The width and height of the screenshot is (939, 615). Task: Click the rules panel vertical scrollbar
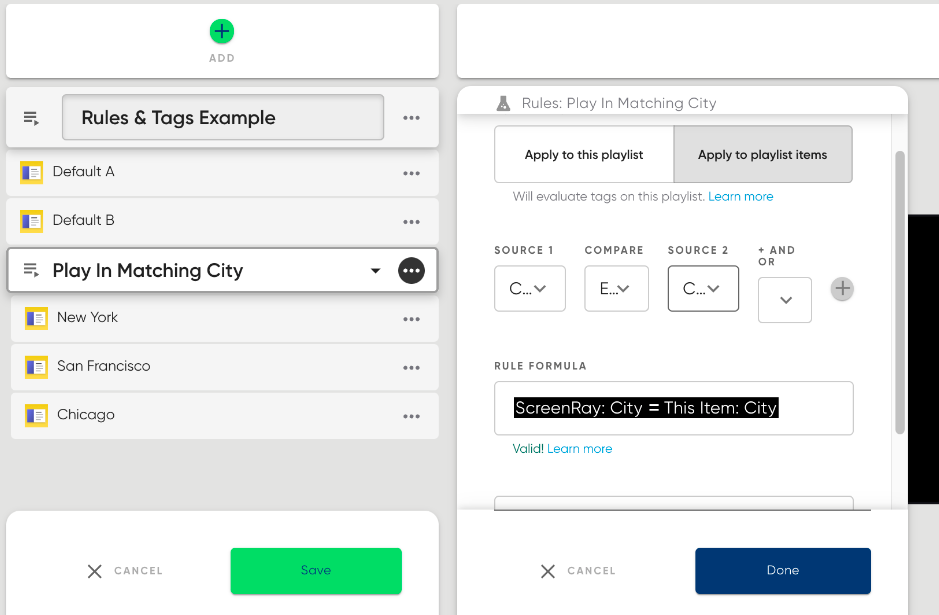[x=899, y=293]
